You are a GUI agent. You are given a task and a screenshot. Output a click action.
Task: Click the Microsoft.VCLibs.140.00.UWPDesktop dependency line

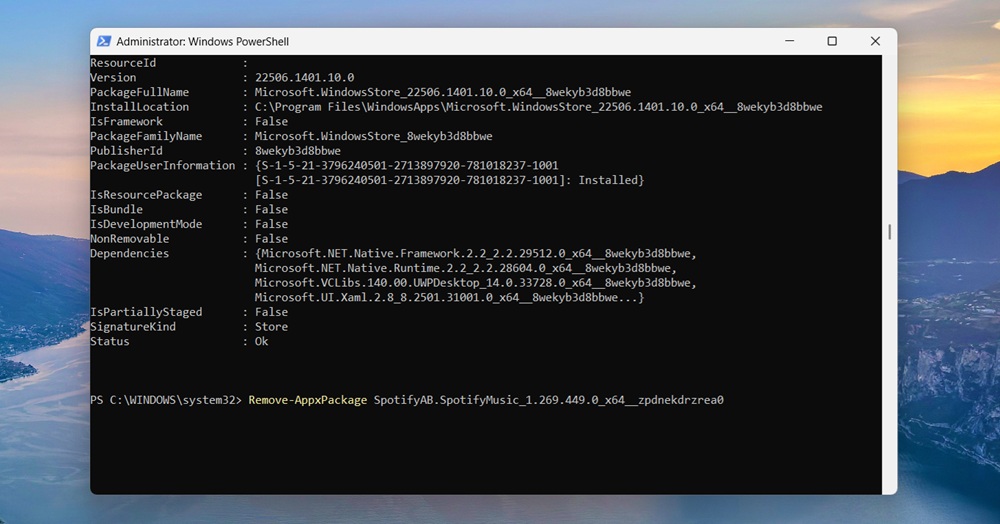pos(475,283)
